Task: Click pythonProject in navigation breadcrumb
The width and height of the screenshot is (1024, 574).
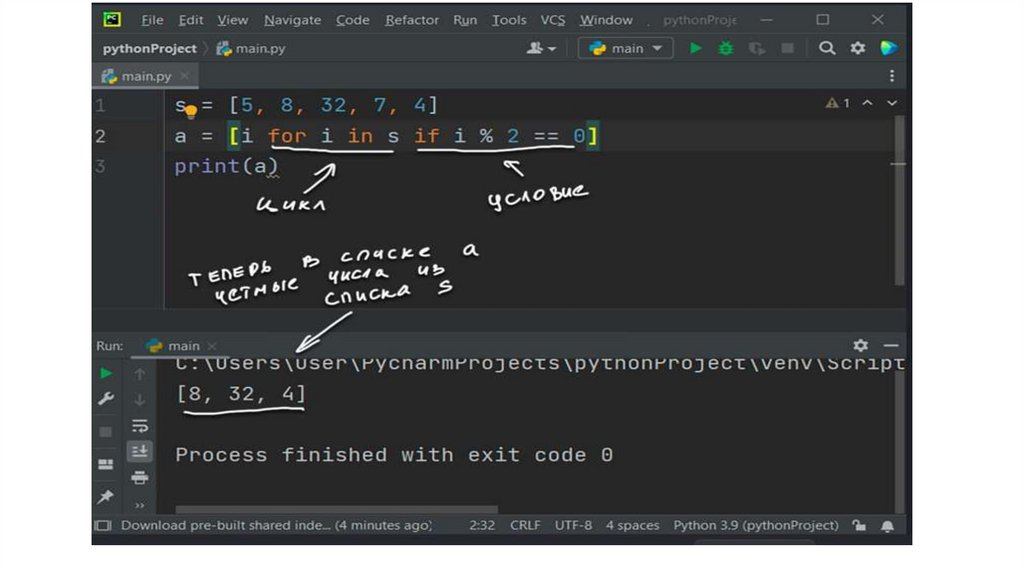Action: (150, 48)
